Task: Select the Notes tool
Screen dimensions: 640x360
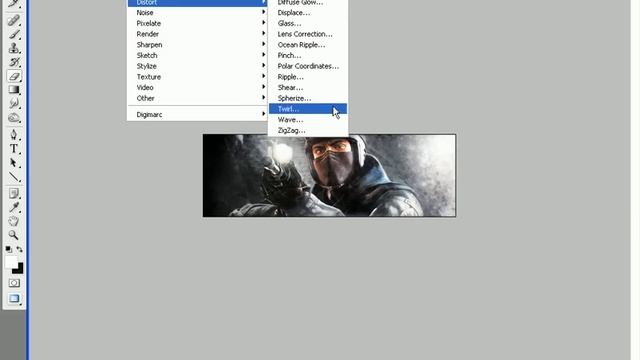Action: (x=14, y=193)
